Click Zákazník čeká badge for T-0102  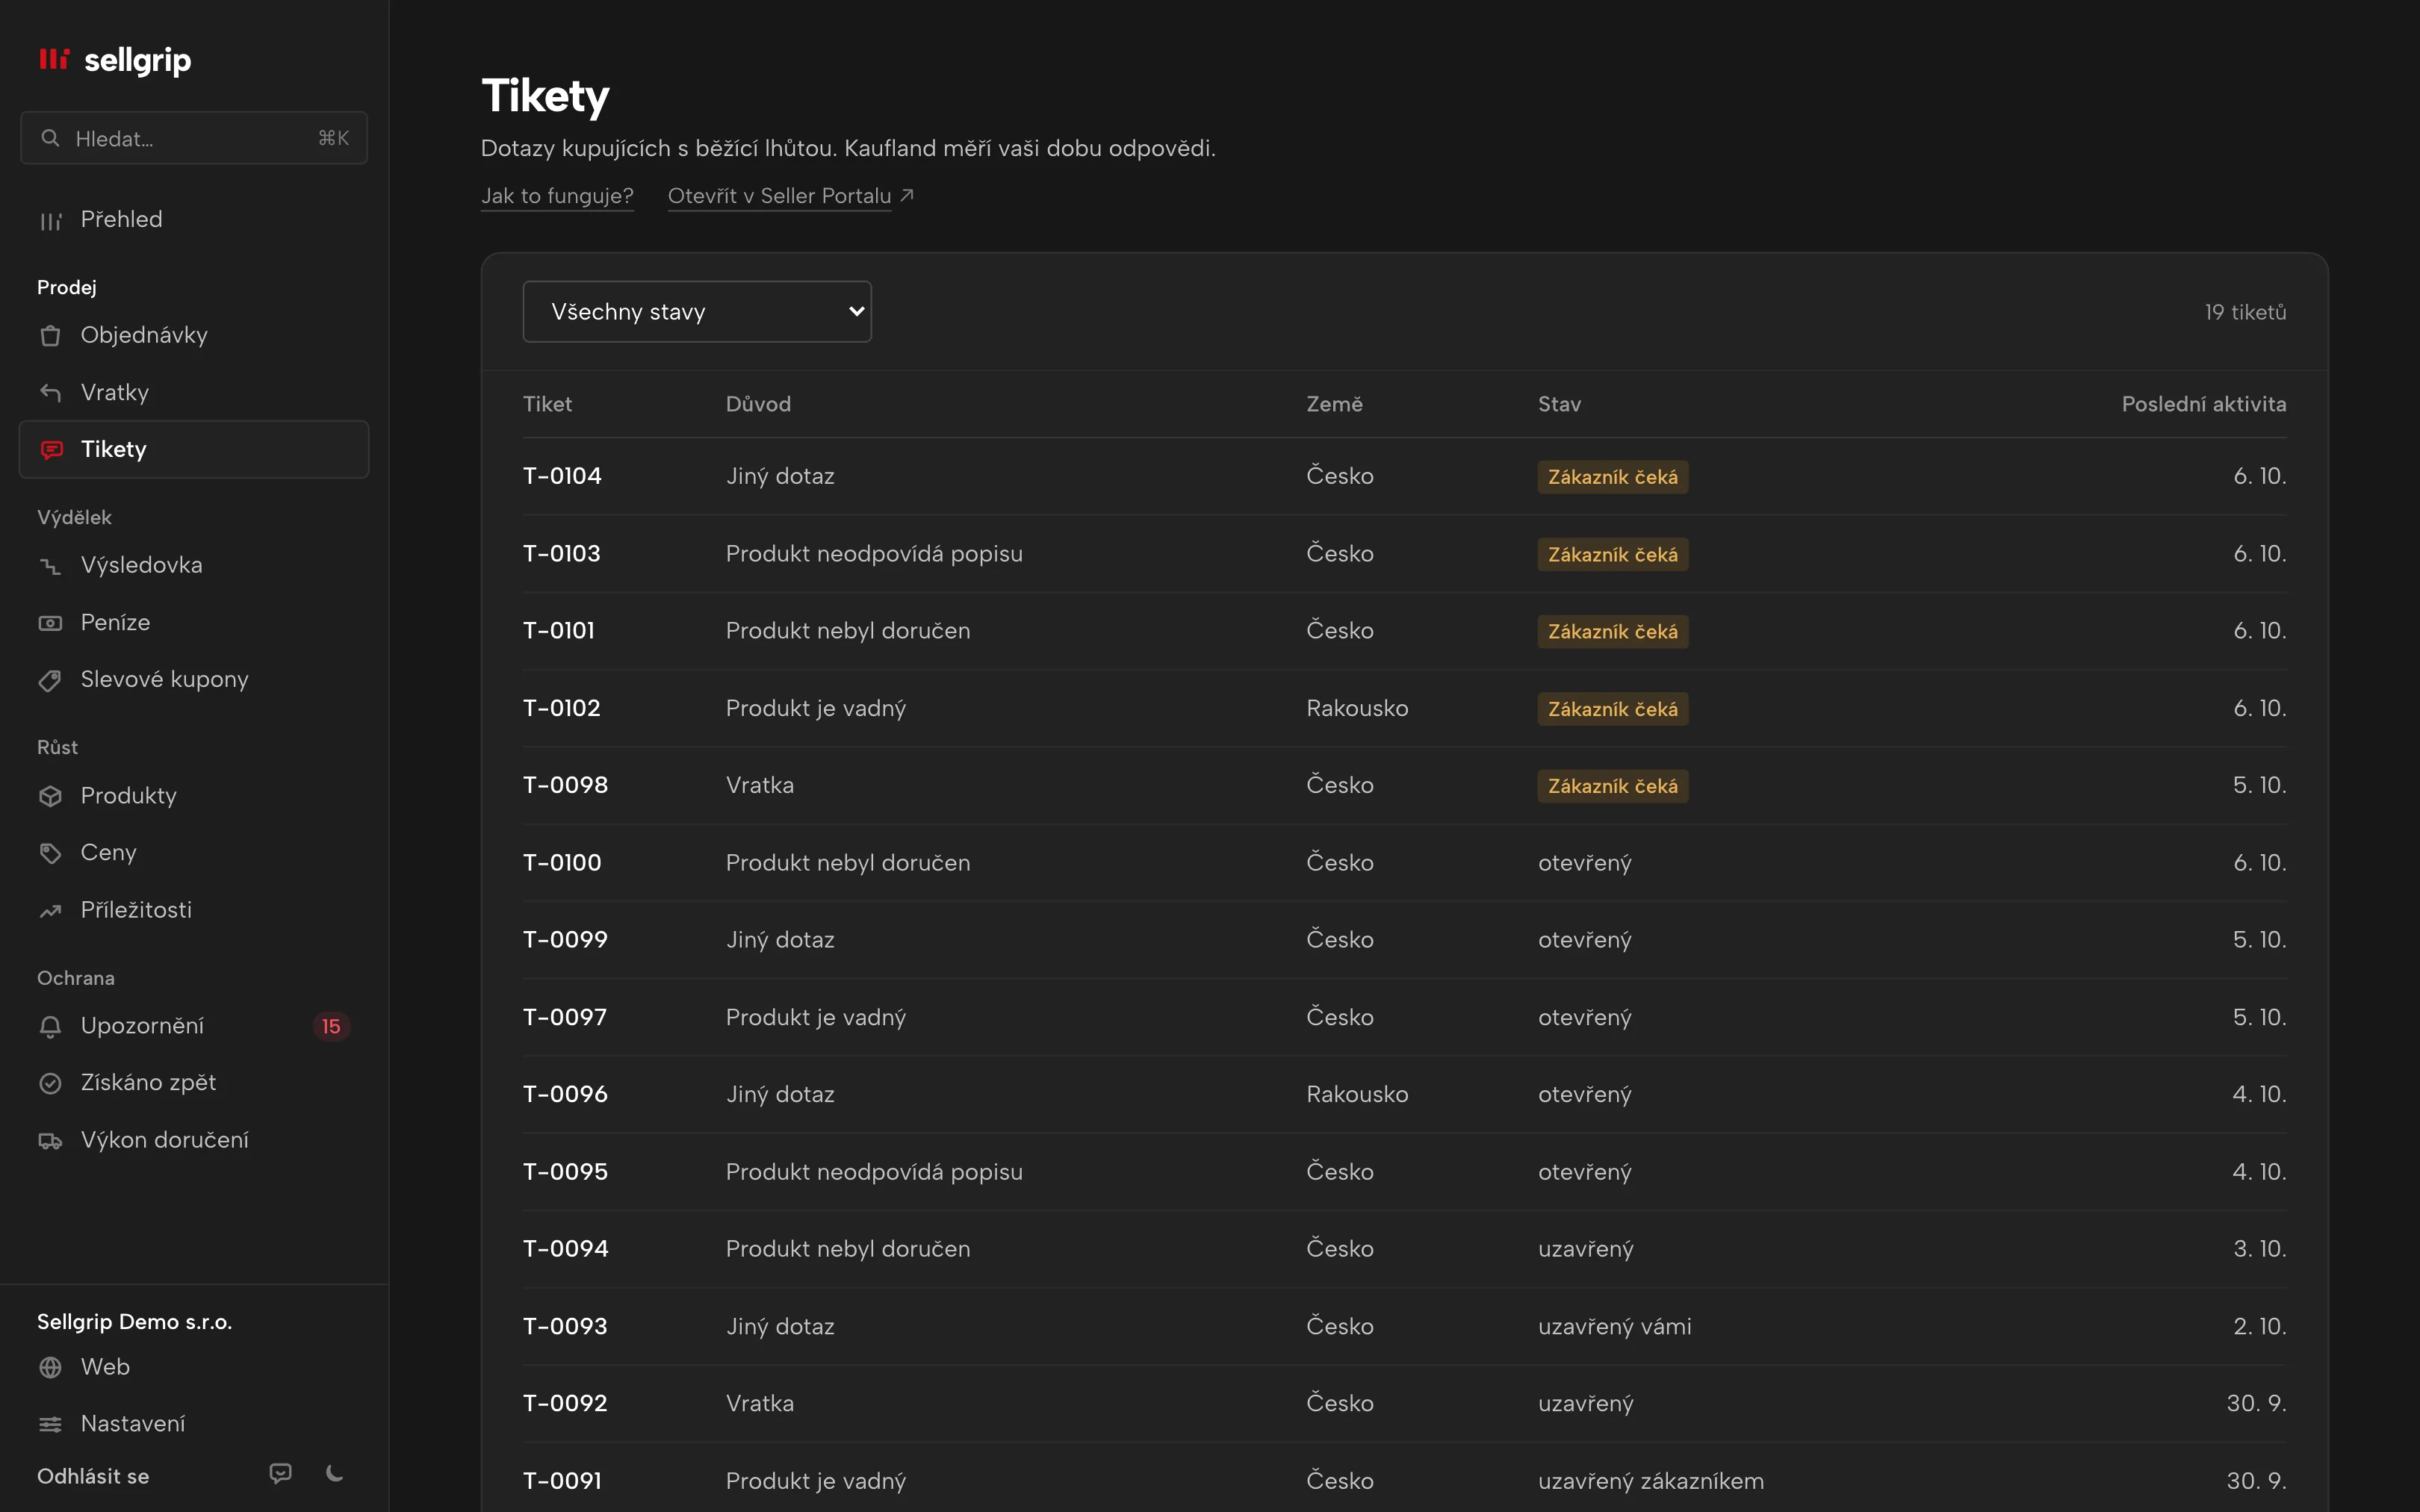point(1612,709)
